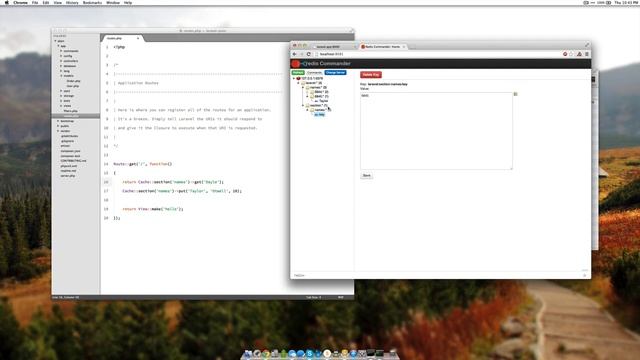
Task: Click the red extension icon in Chrome toolbar
Action: pos(565,54)
